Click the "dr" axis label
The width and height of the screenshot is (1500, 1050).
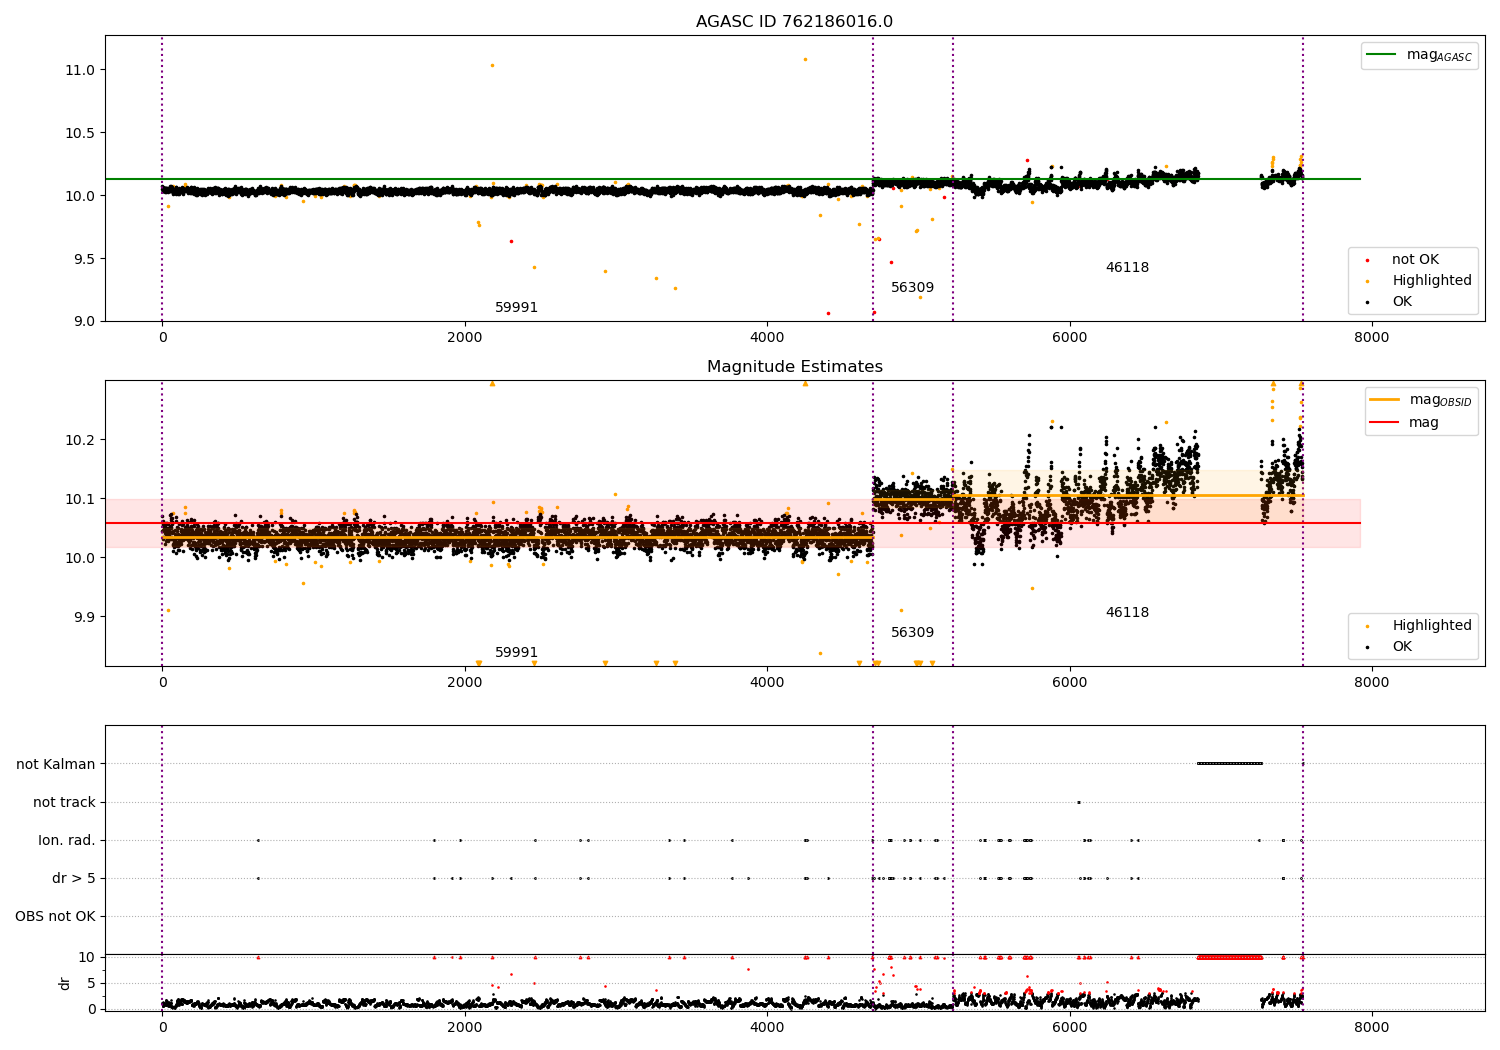[x=65, y=983]
